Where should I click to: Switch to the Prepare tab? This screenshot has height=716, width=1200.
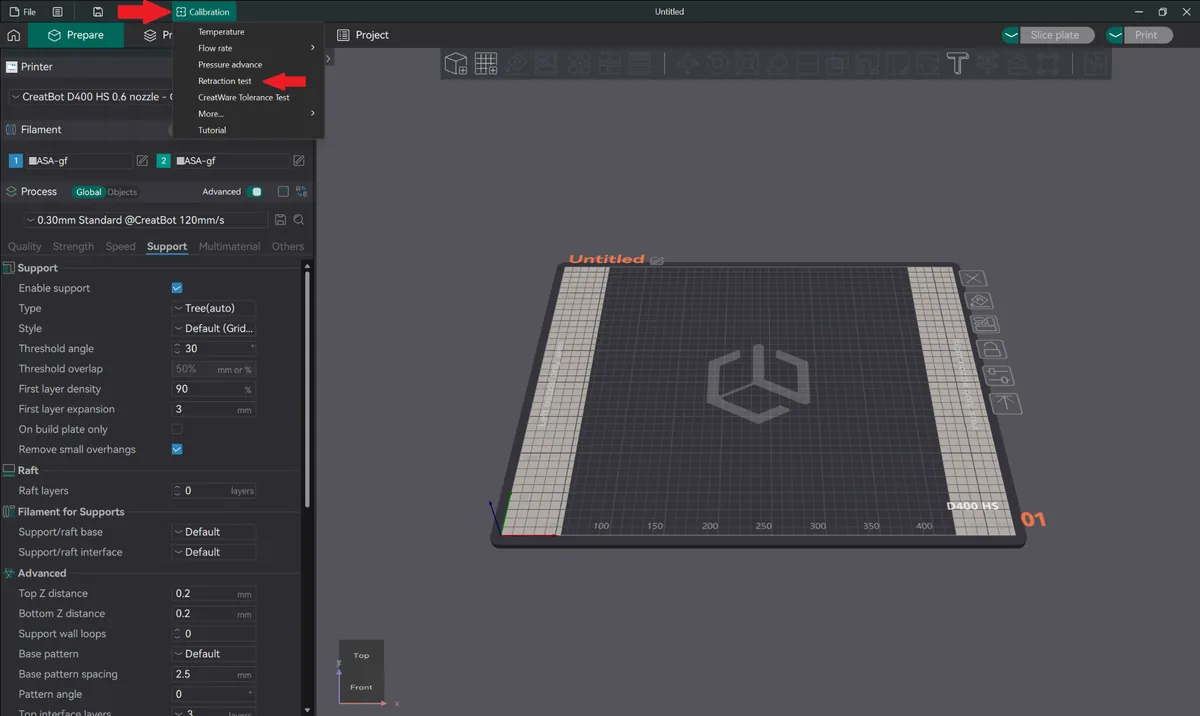point(76,35)
